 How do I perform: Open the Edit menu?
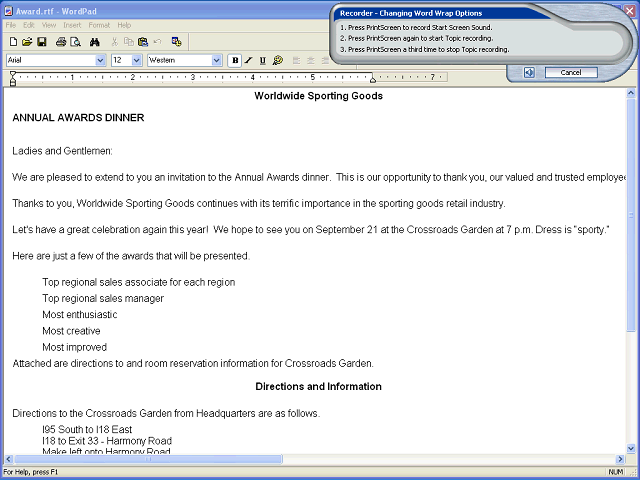click(29, 25)
